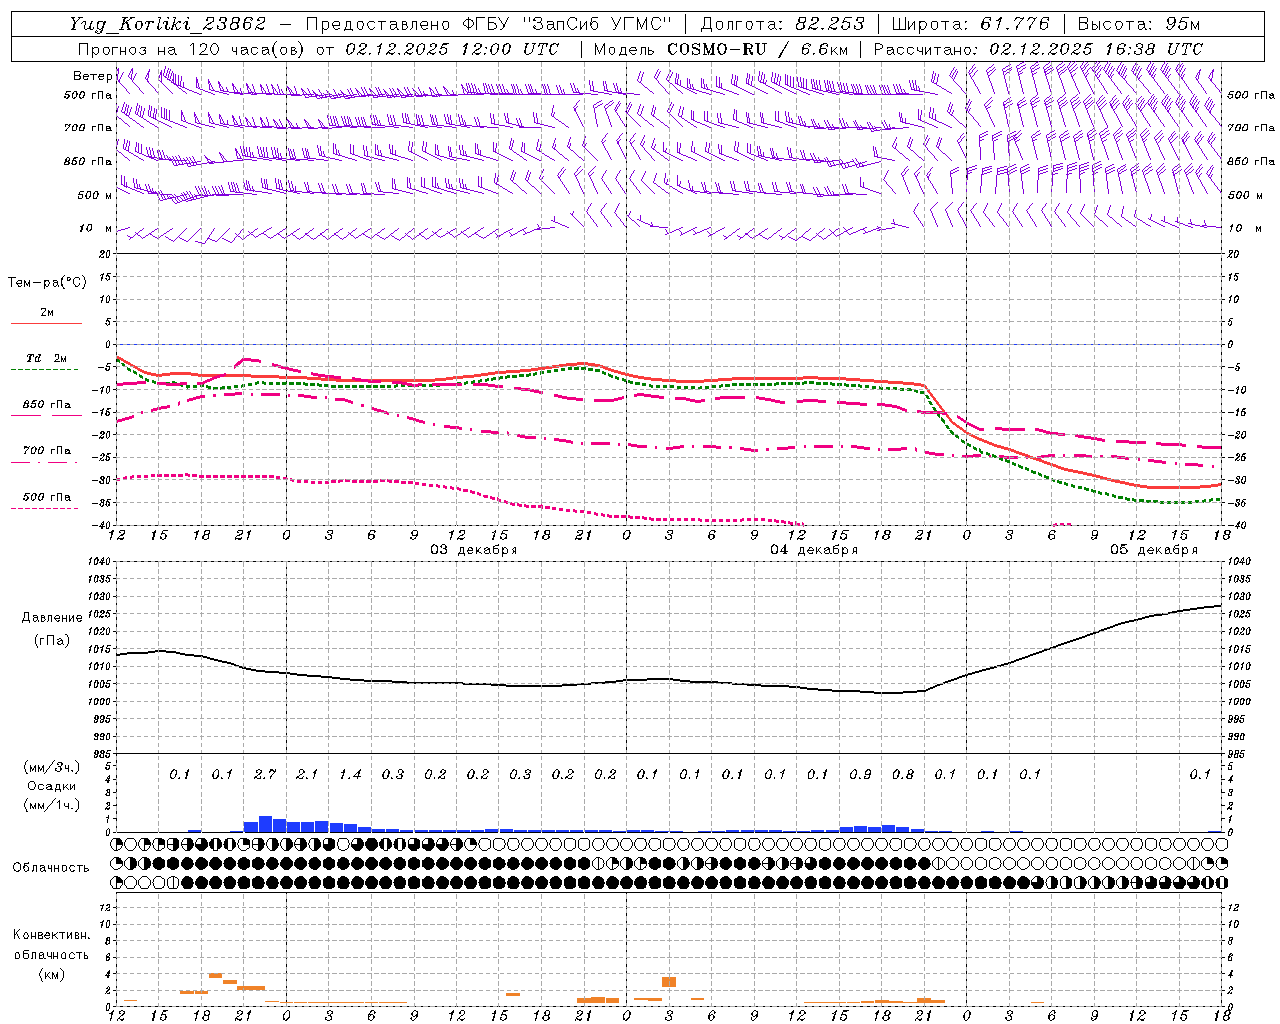Click the 04 декабря date label
Image resolution: width=1280 pixels, height=1024 pixels.
[813, 550]
